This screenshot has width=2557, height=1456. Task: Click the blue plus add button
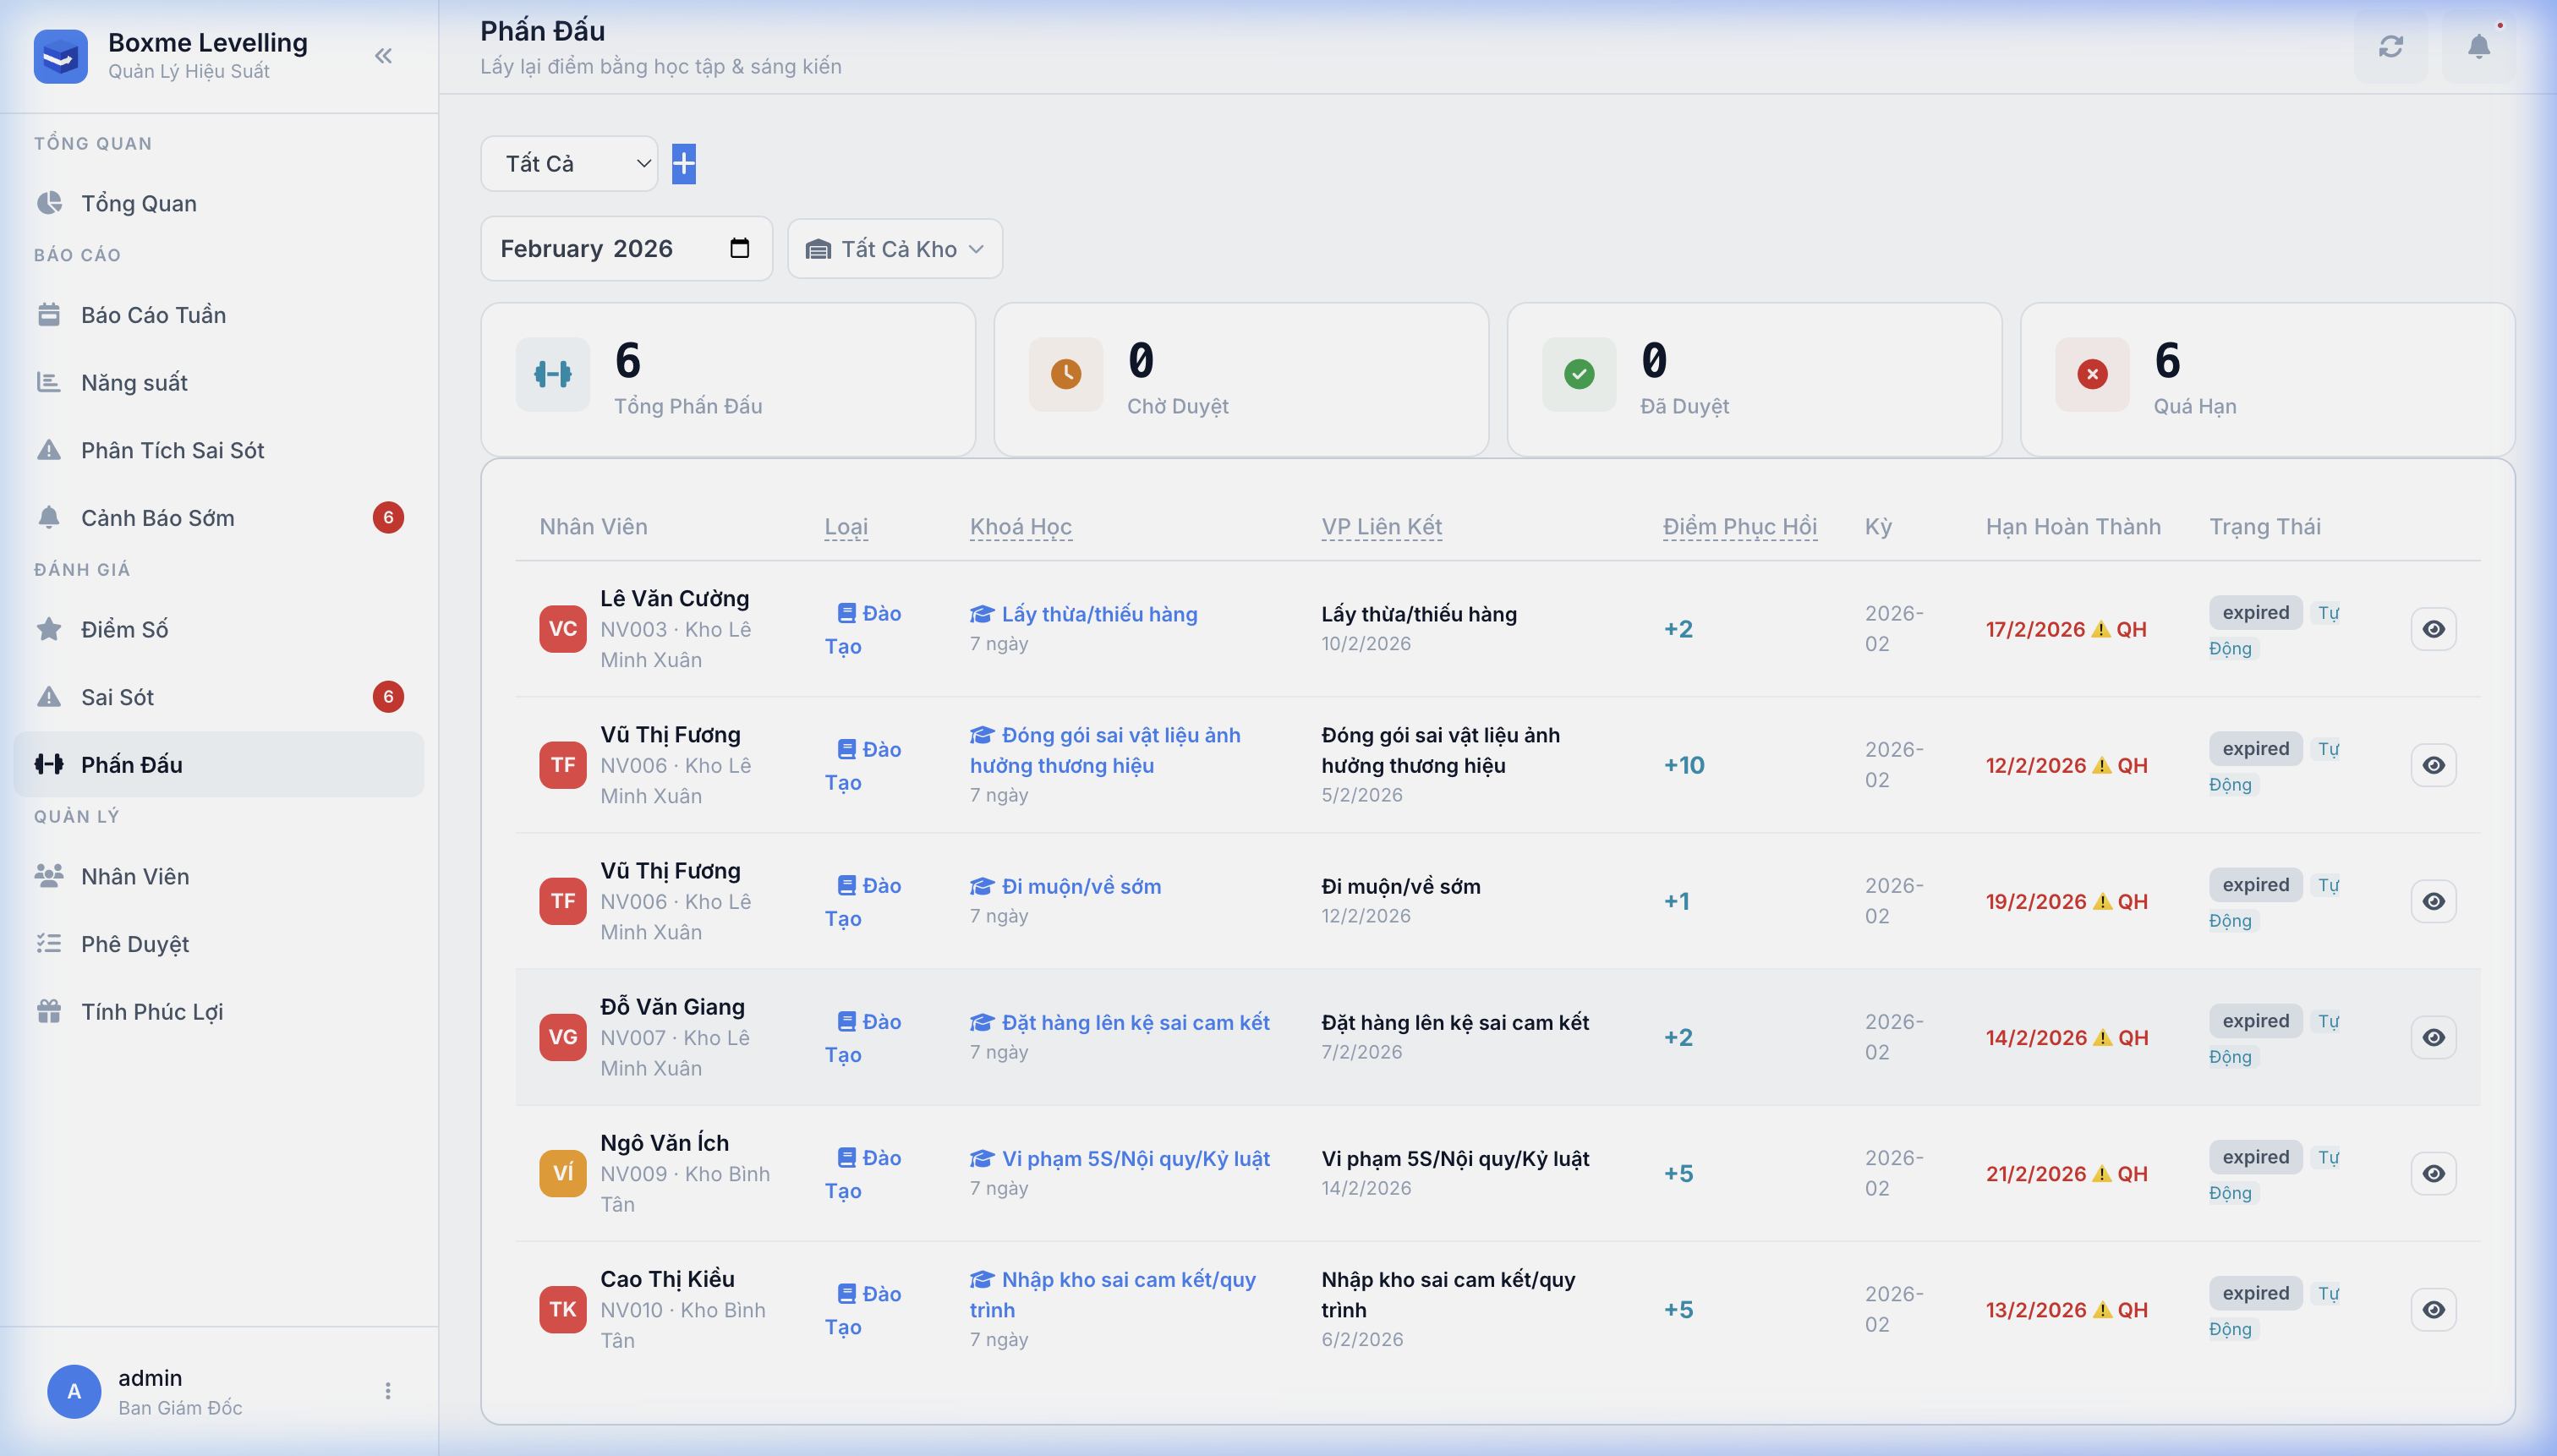pos(683,164)
